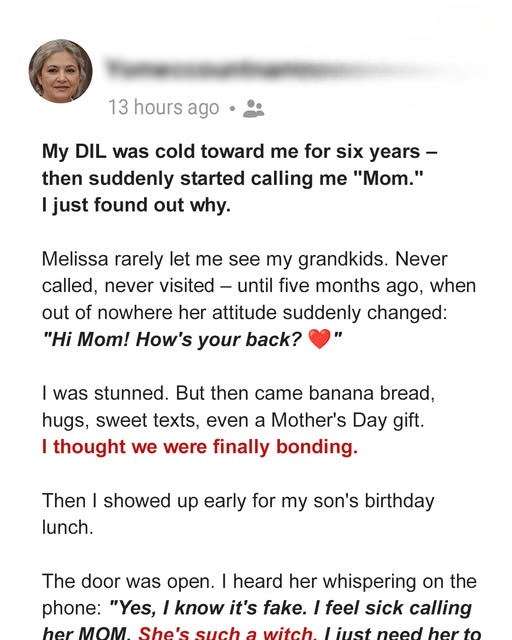This screenshot has height=640, width=512.
Task: Click italic quote "Yes, I know it's fake."
Action: point(209,608)
